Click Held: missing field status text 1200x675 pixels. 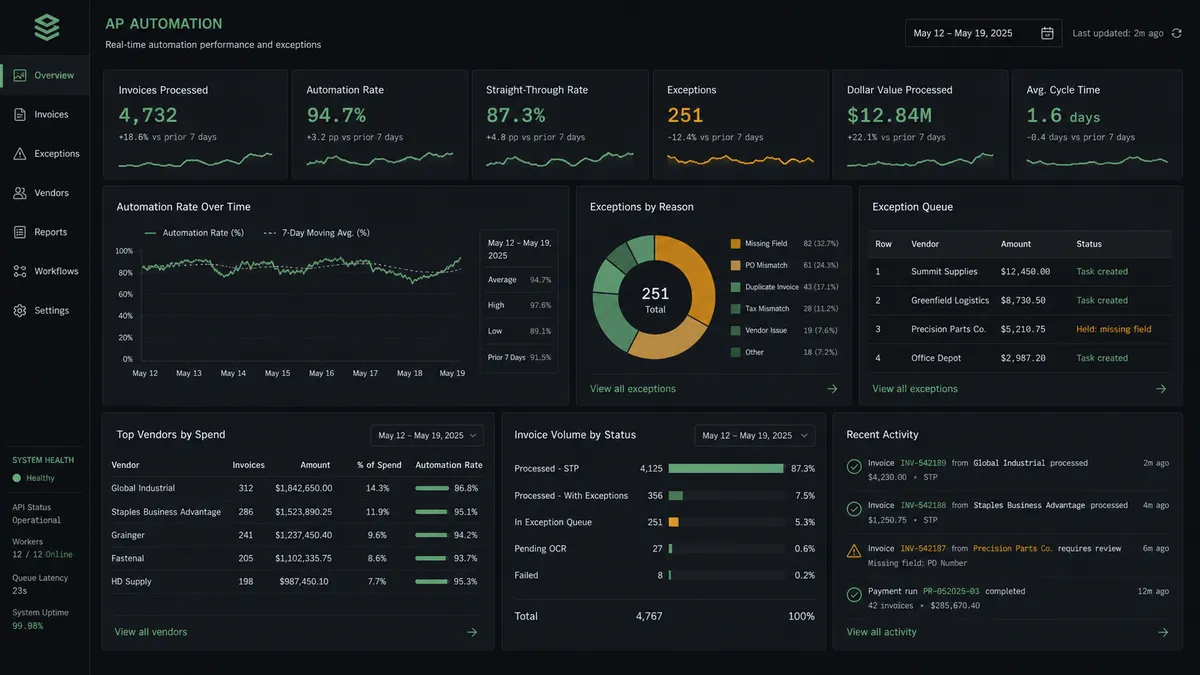pyautogui.click(x=1114, y=329)
